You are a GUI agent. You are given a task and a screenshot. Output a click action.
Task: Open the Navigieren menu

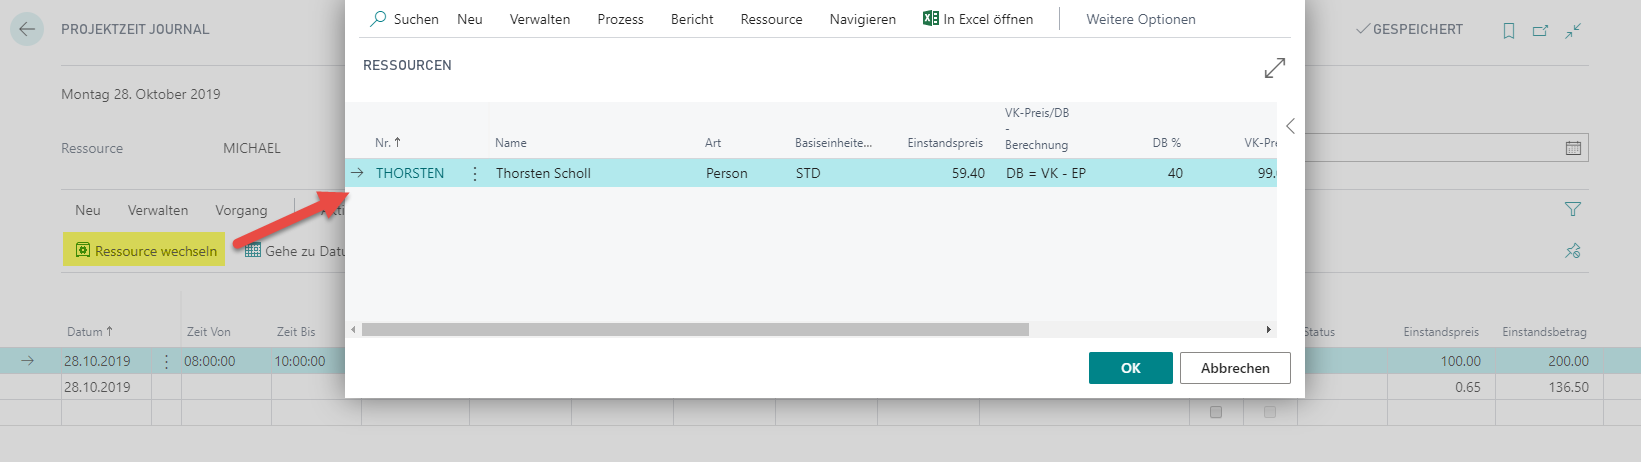(863, 19)
